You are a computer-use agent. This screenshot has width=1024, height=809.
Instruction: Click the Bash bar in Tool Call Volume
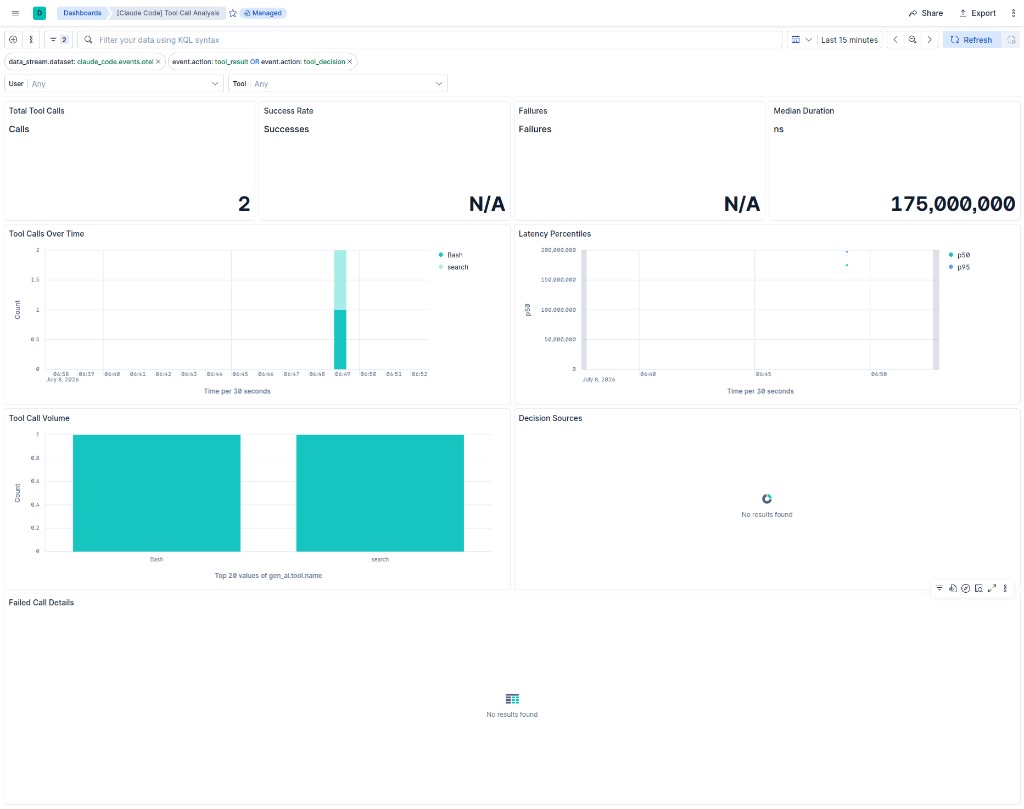[157, 493]
